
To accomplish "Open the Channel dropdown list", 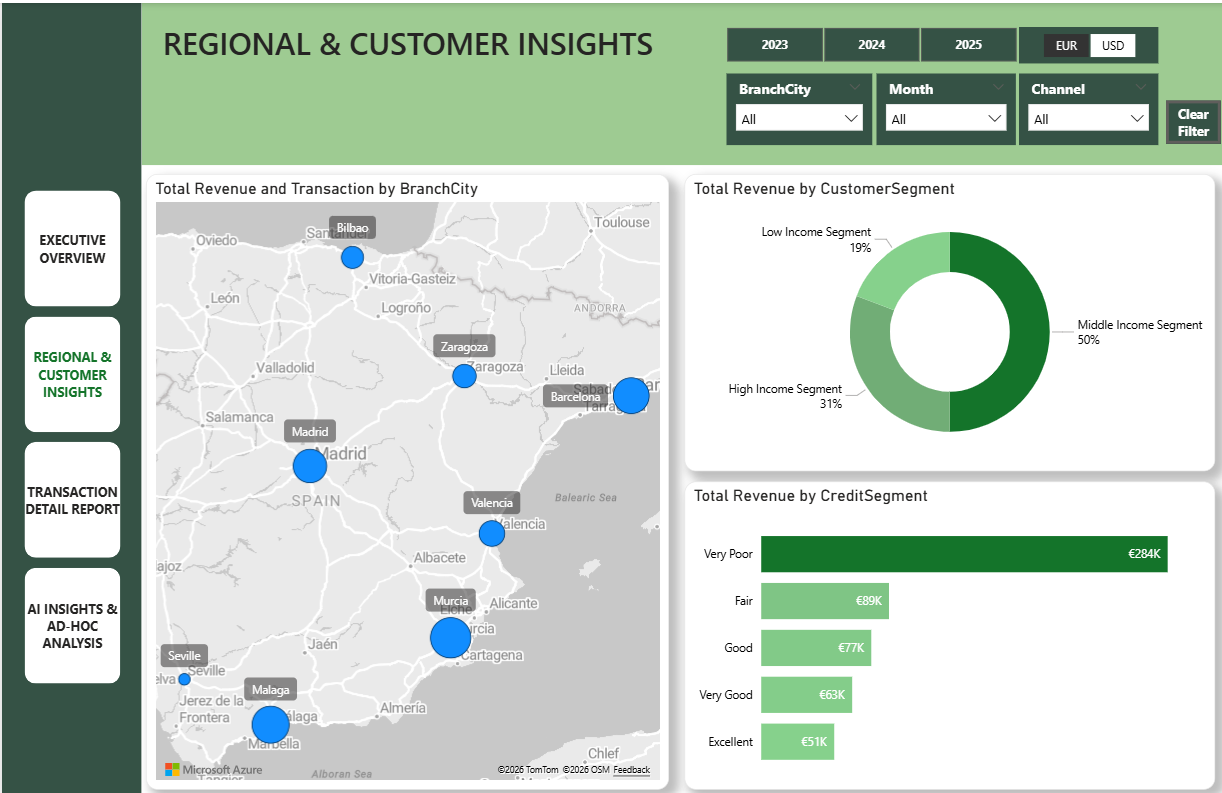I will [x=1089, y=119].
